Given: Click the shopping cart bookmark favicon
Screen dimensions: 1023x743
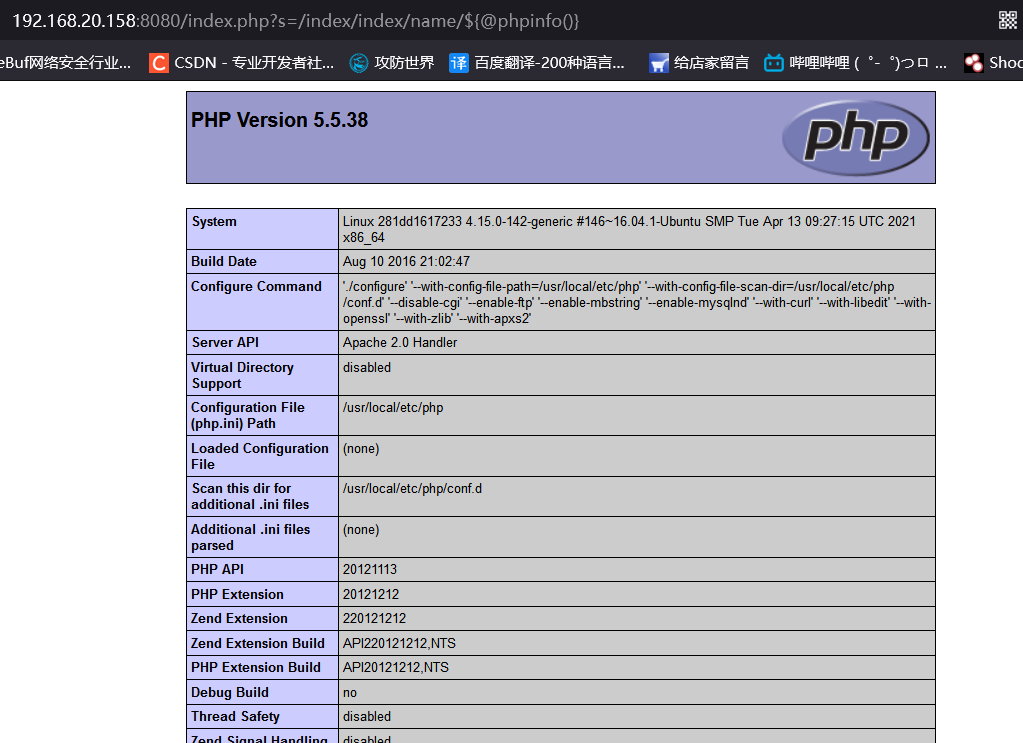Looking at the screenshot, I should tap(658, 63).
